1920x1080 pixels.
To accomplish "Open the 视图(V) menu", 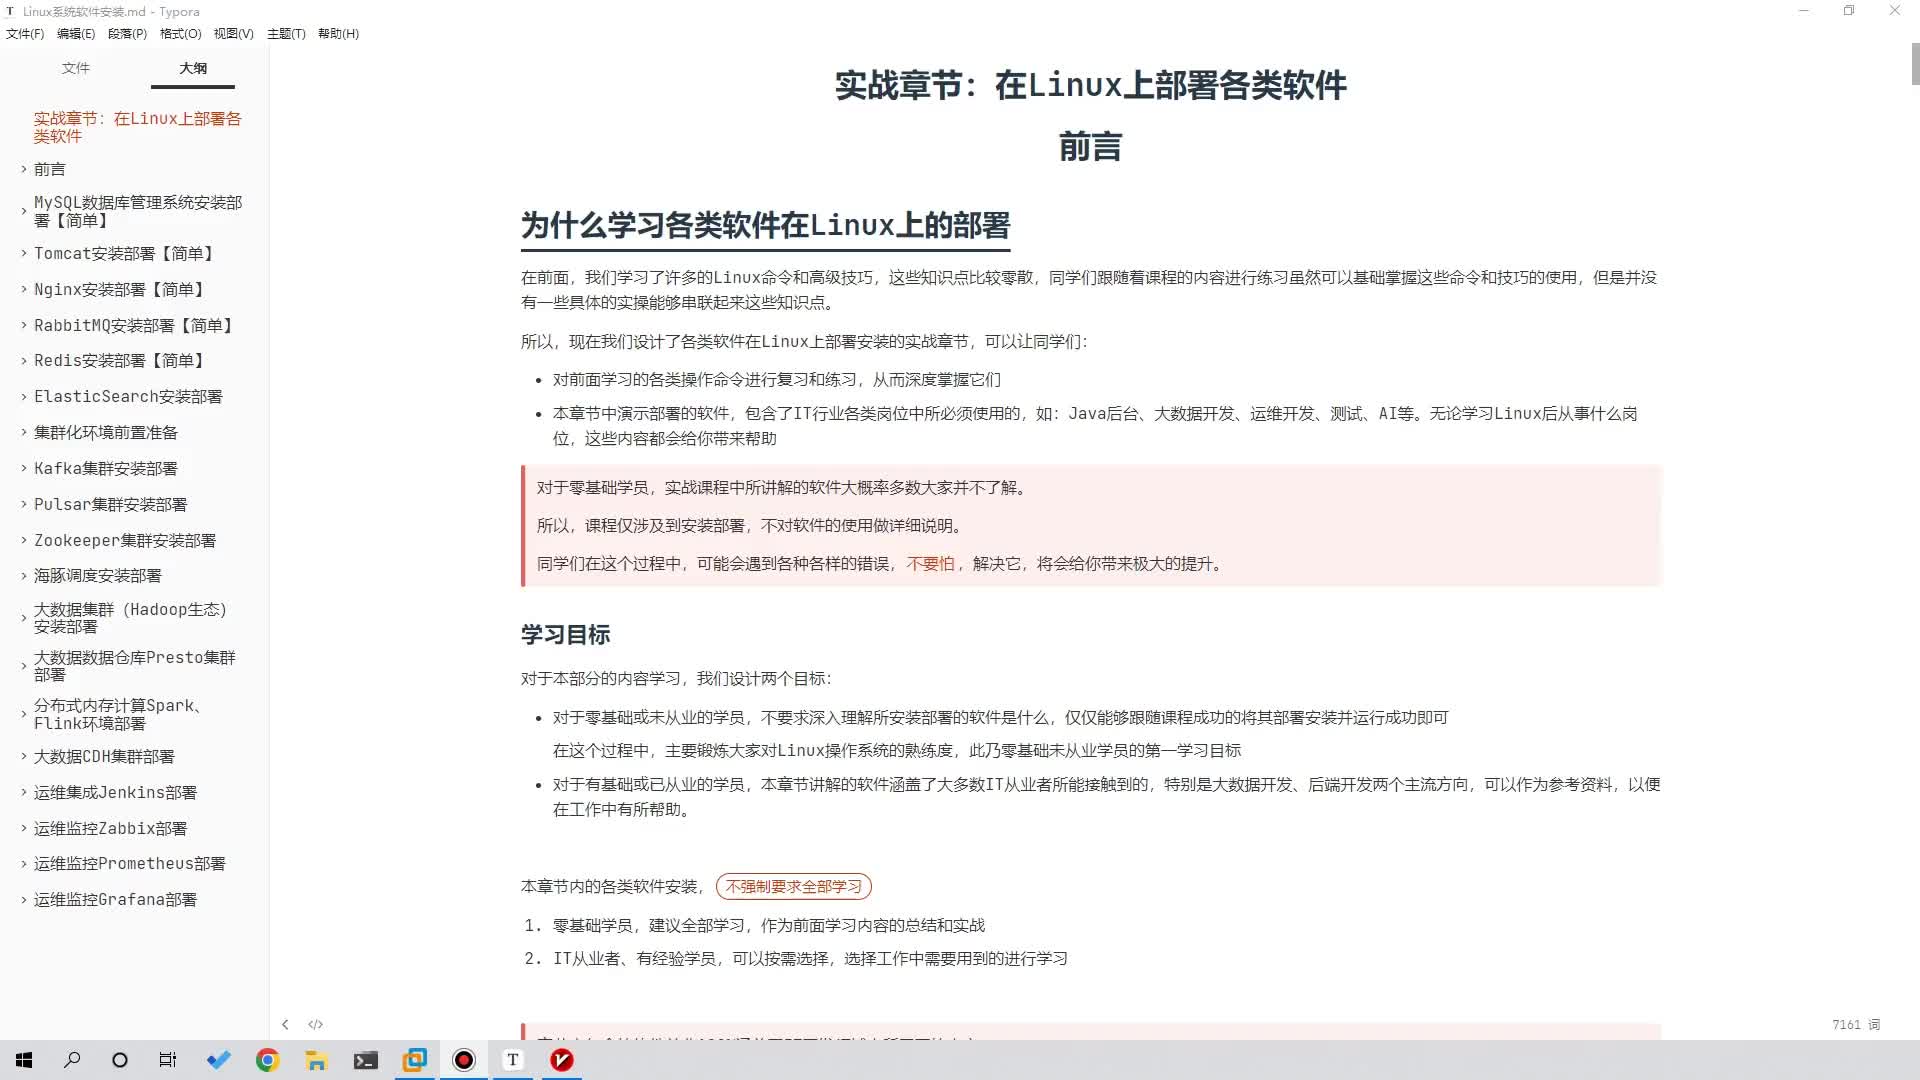I will [233, 33].
